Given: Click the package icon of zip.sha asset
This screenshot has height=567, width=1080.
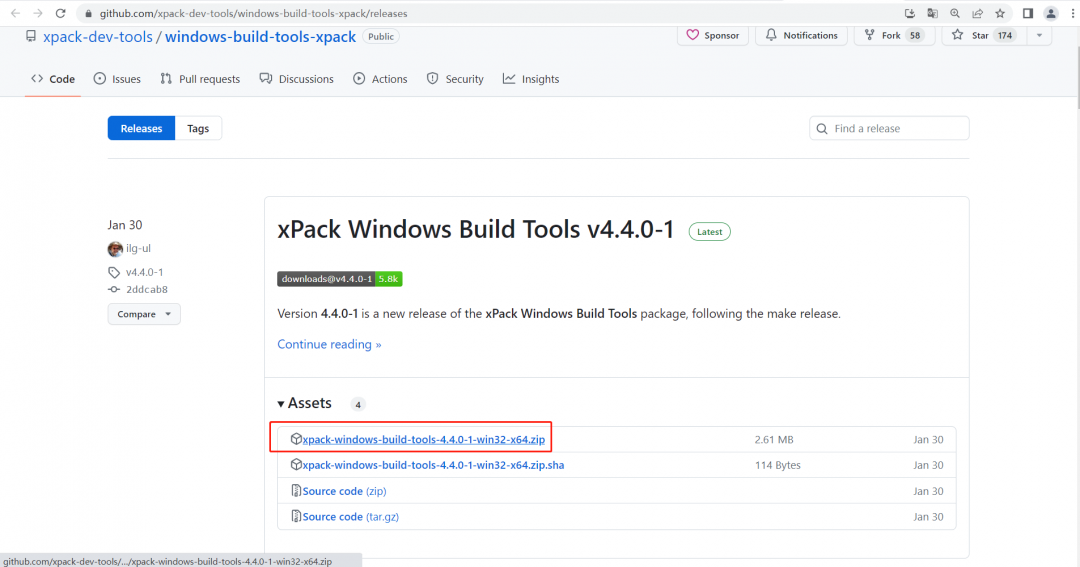Looking at the screenshot, I should [x=296, y=464].
